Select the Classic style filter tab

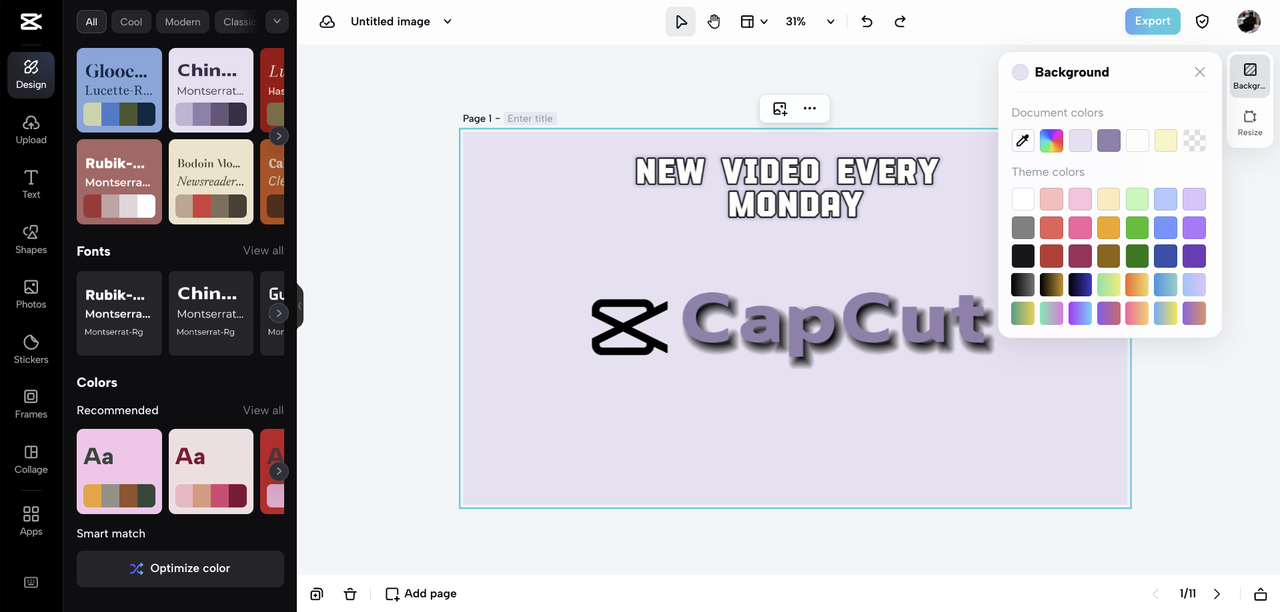click(x=238, y=21)
